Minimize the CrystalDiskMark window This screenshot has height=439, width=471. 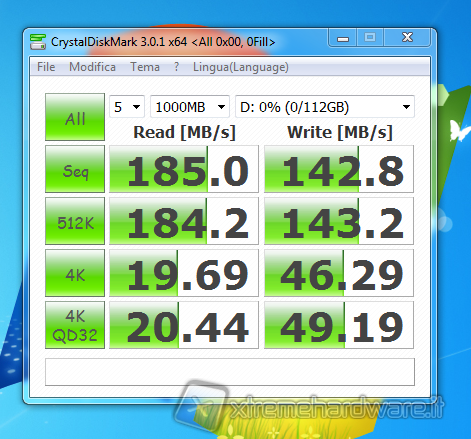point(343,38)
